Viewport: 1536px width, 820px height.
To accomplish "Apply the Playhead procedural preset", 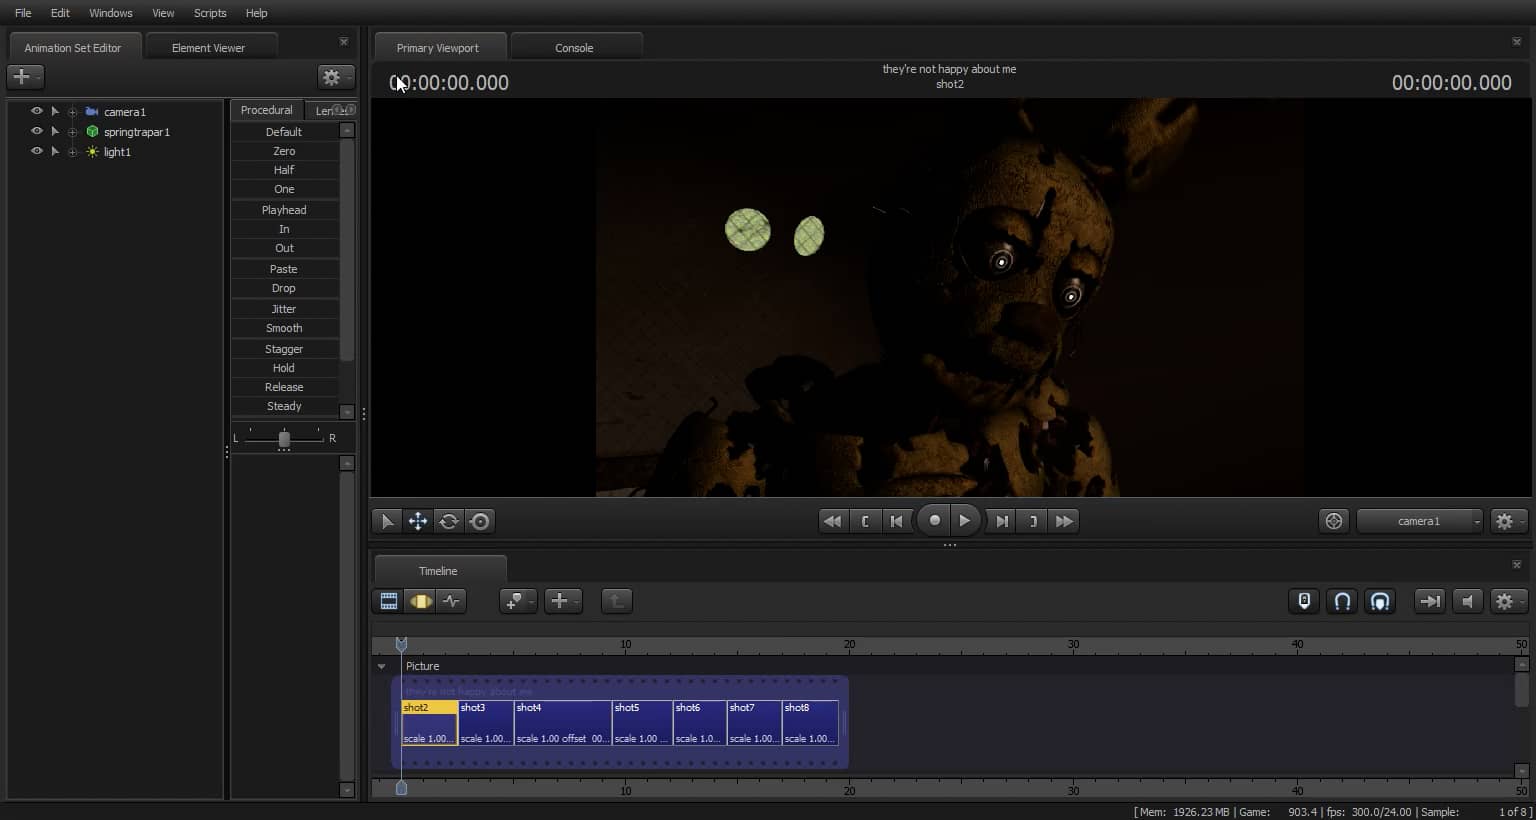I will 284,210.
